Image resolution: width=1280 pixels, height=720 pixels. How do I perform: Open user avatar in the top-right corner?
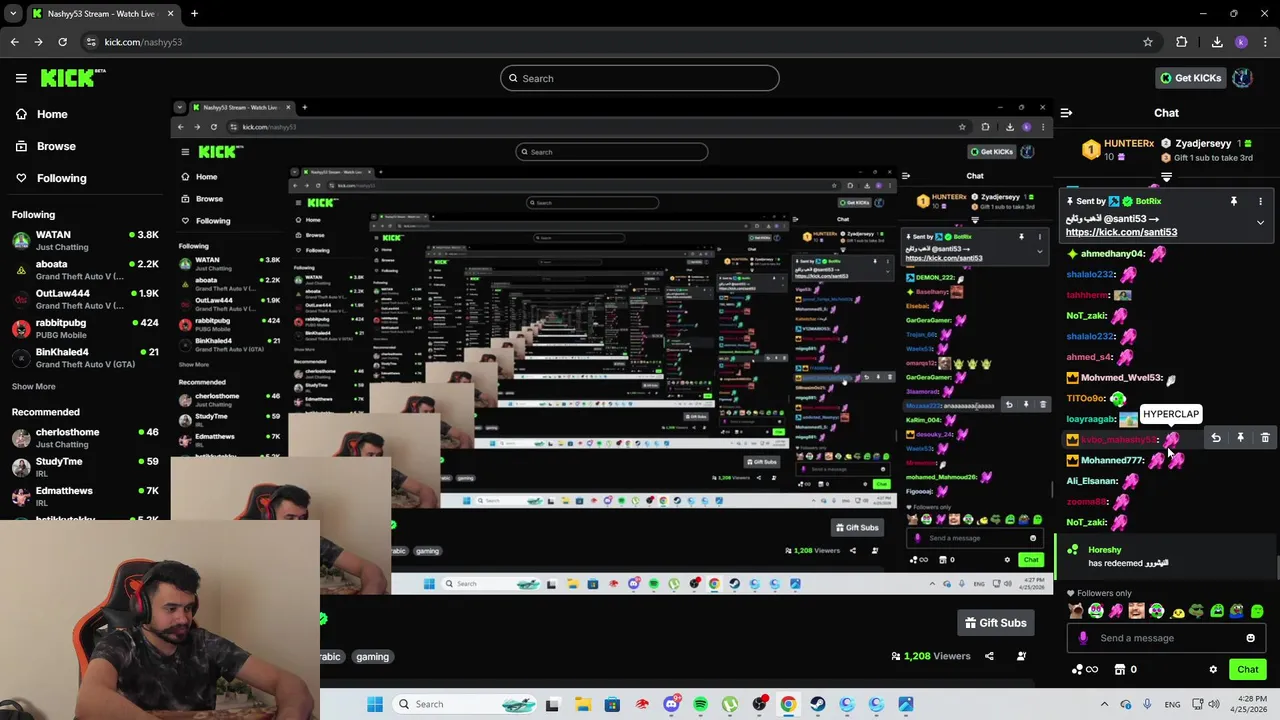(1242, 78)
